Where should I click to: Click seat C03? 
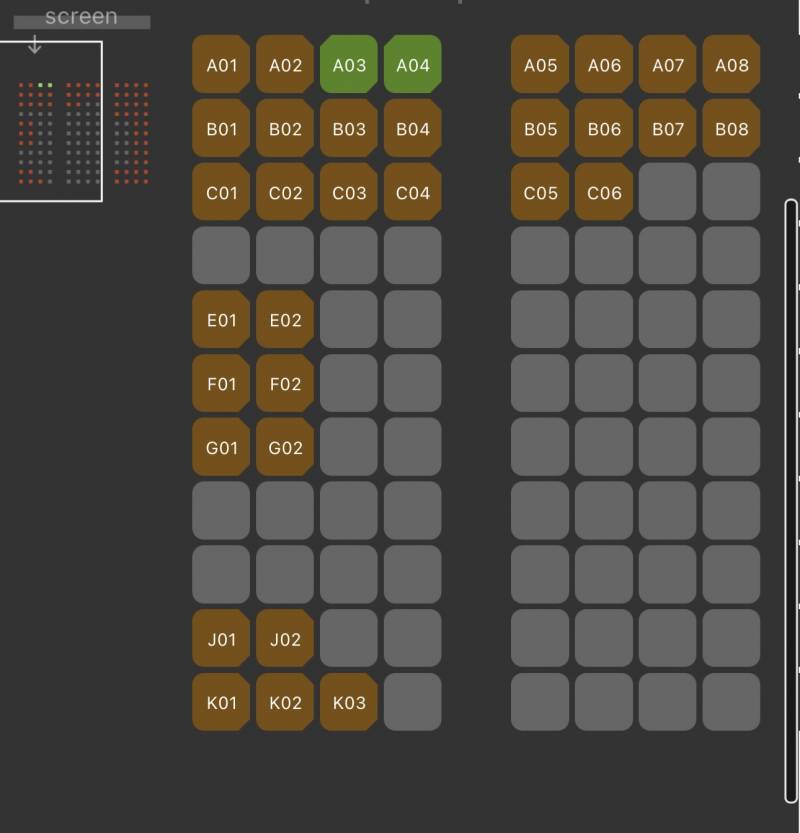click(348, 192)
